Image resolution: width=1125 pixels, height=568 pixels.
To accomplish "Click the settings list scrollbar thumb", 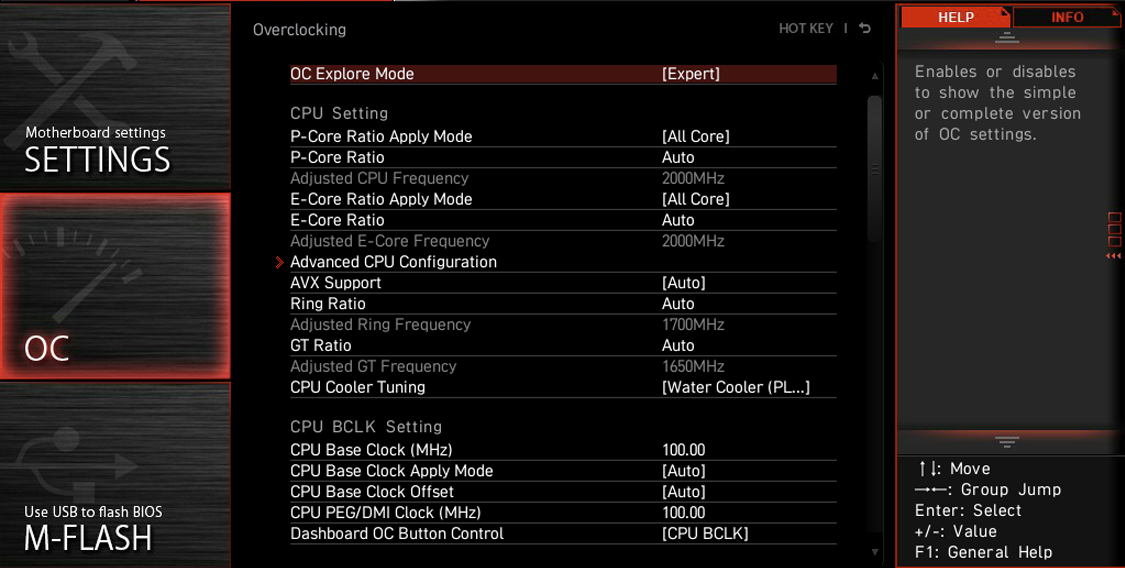I will (876, 168).
